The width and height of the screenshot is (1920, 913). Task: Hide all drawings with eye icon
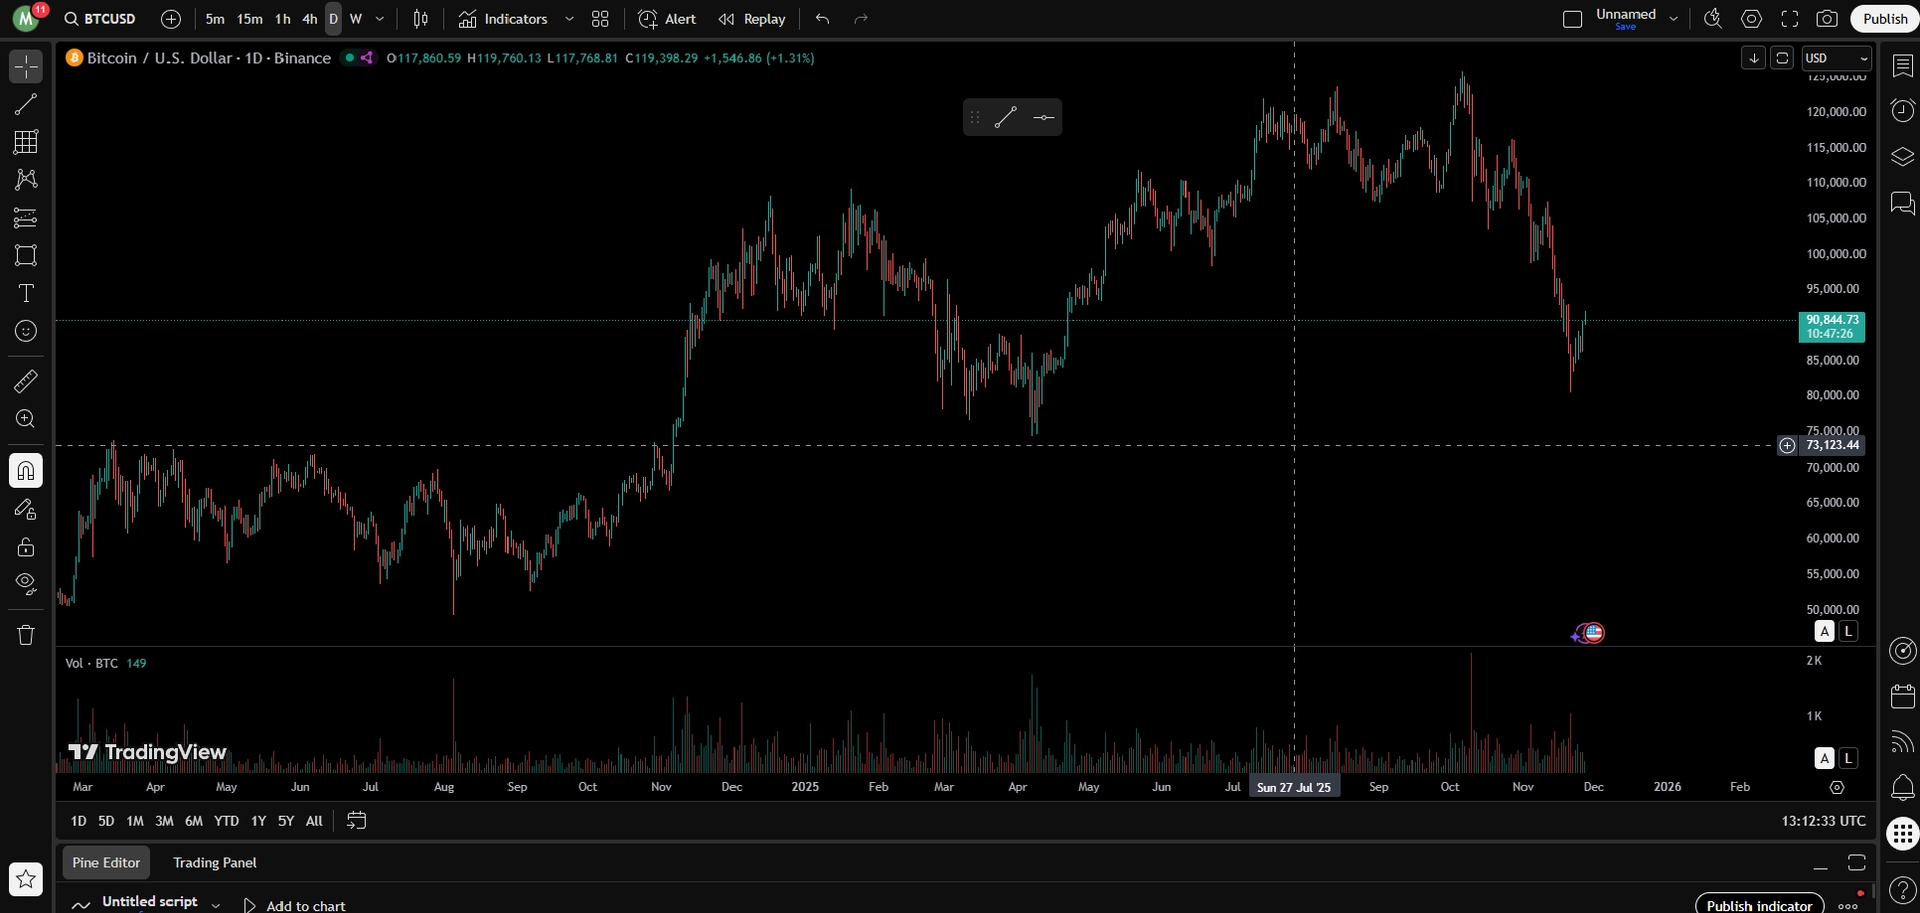click(x=26, y=584)
